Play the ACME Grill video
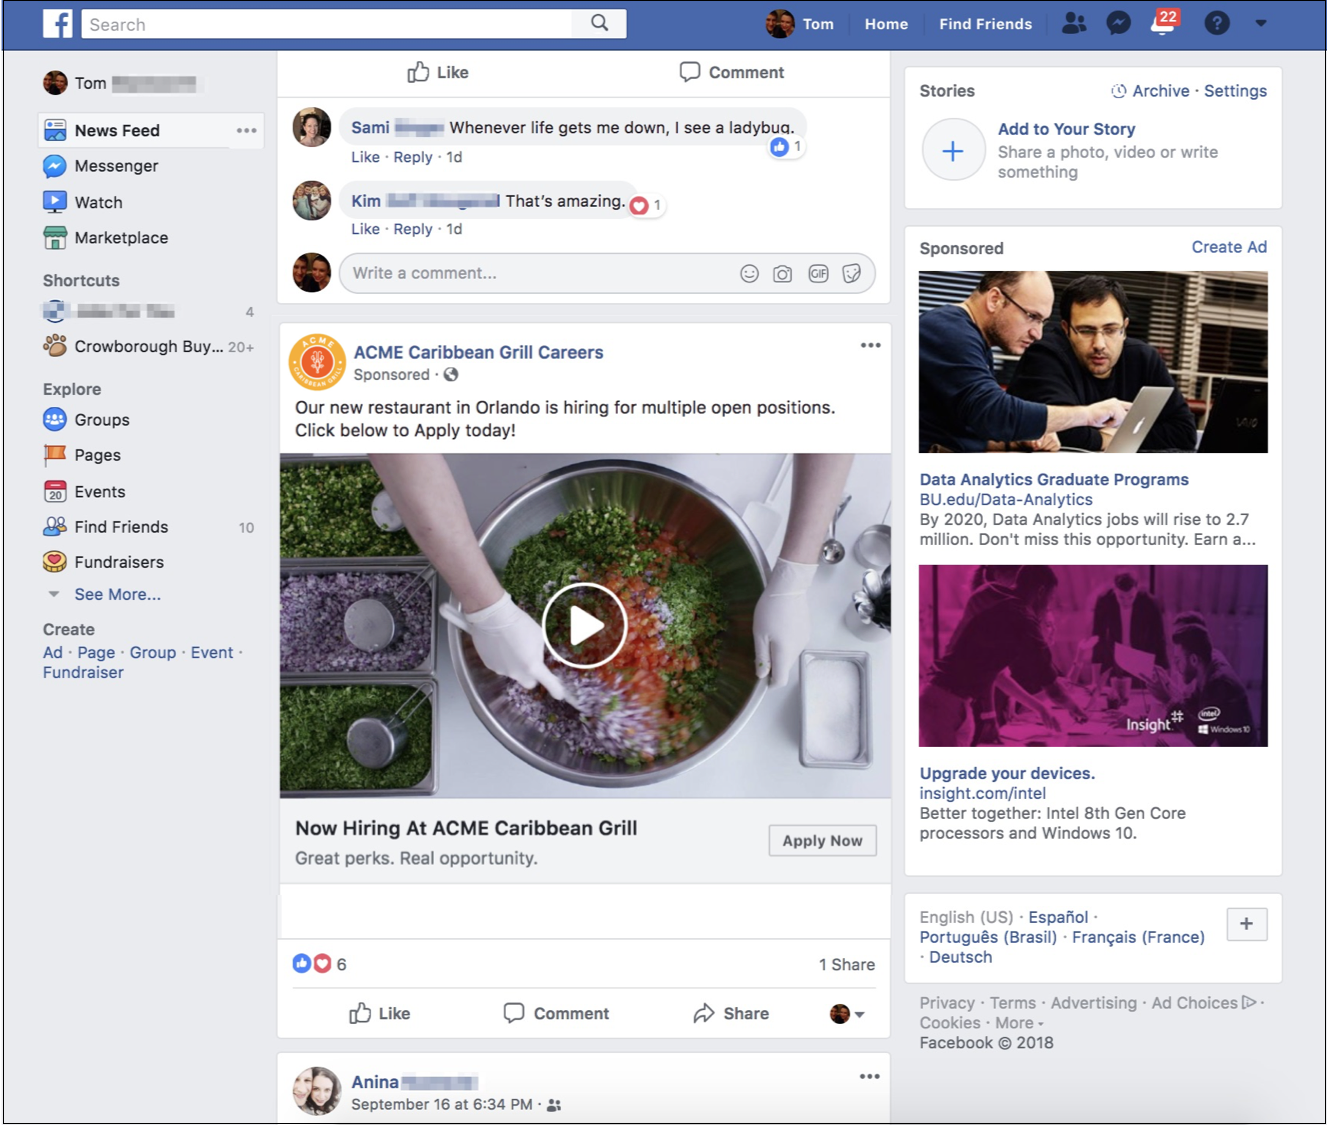The image size is (1327, 1125). coord(585,626)
